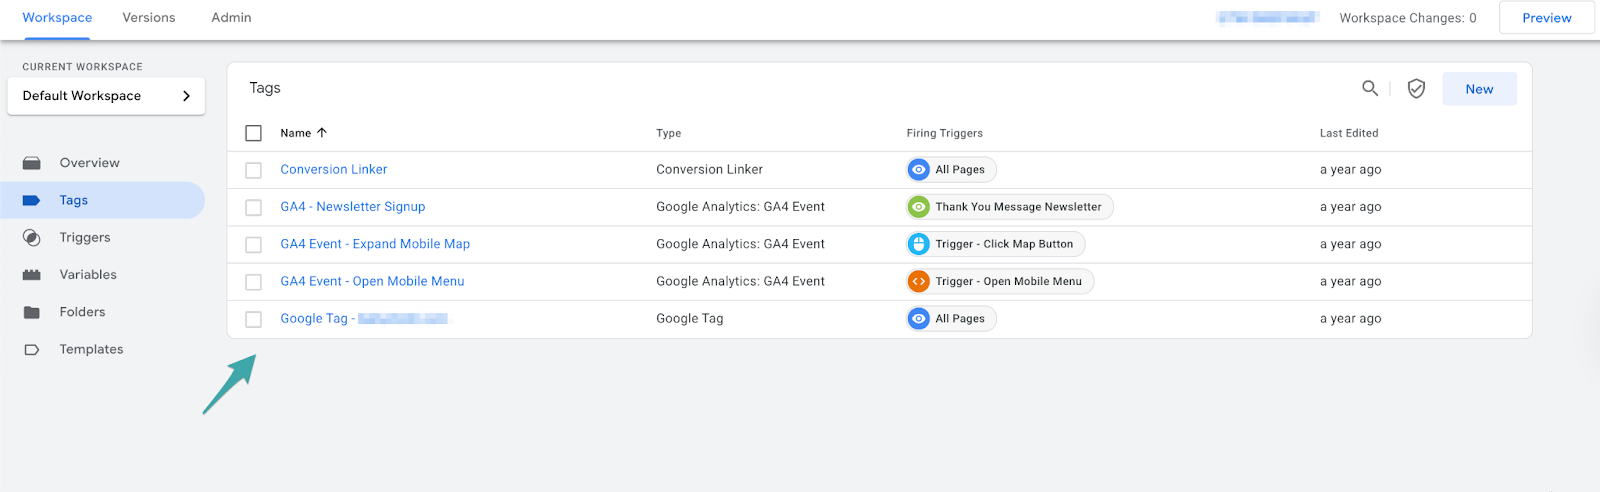The width and height of the screenshot is (1600, 492).
Task: Sort tags by the Name column arrow
Action: tap(322, 133)
